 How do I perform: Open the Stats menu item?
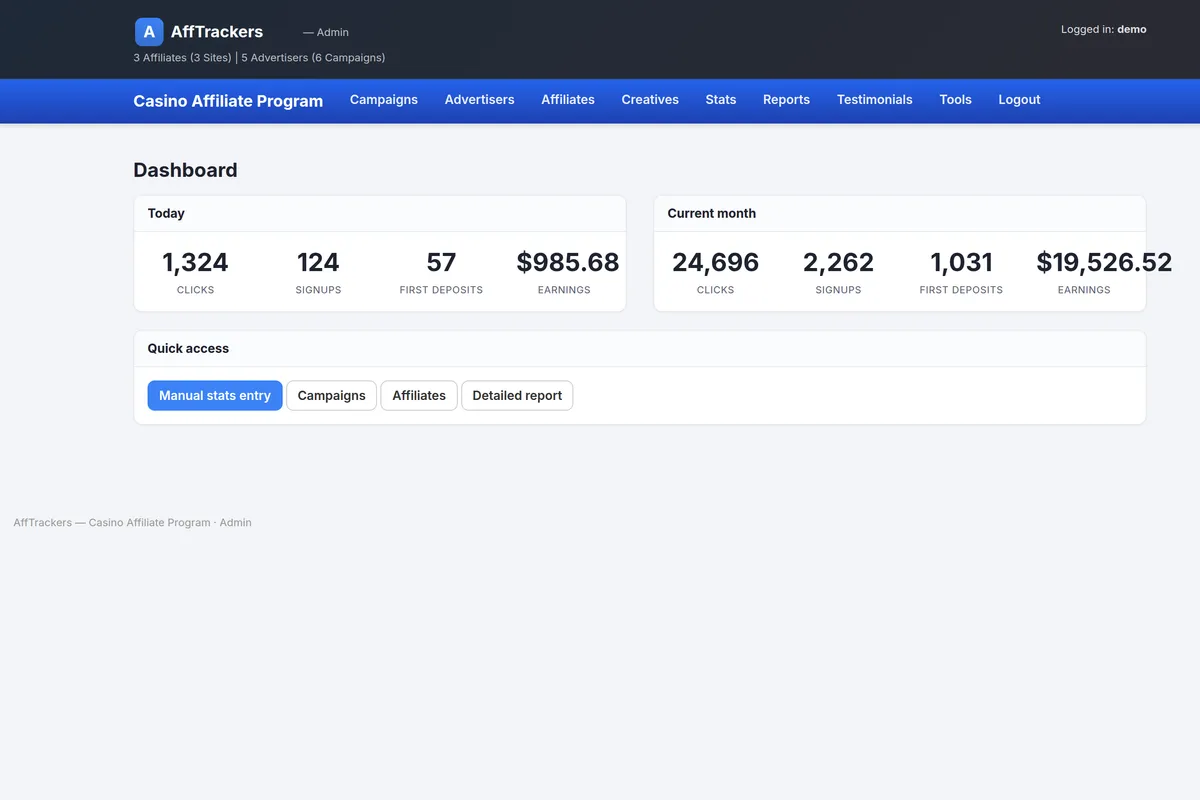(x=721, y=100)
